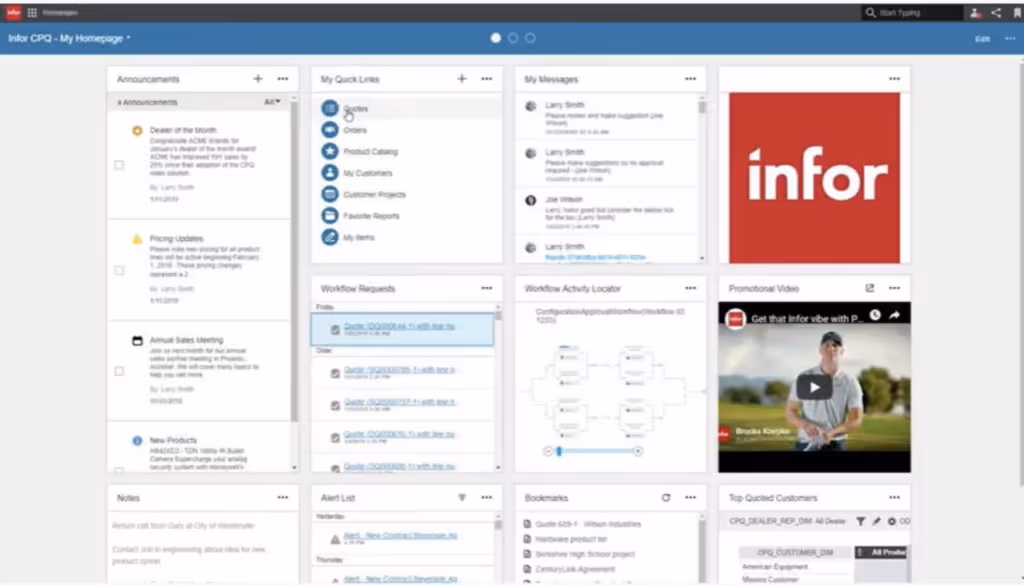Screen dimensions: 1024x585
Task: Click the share icon in top bar
Action: 996,12
